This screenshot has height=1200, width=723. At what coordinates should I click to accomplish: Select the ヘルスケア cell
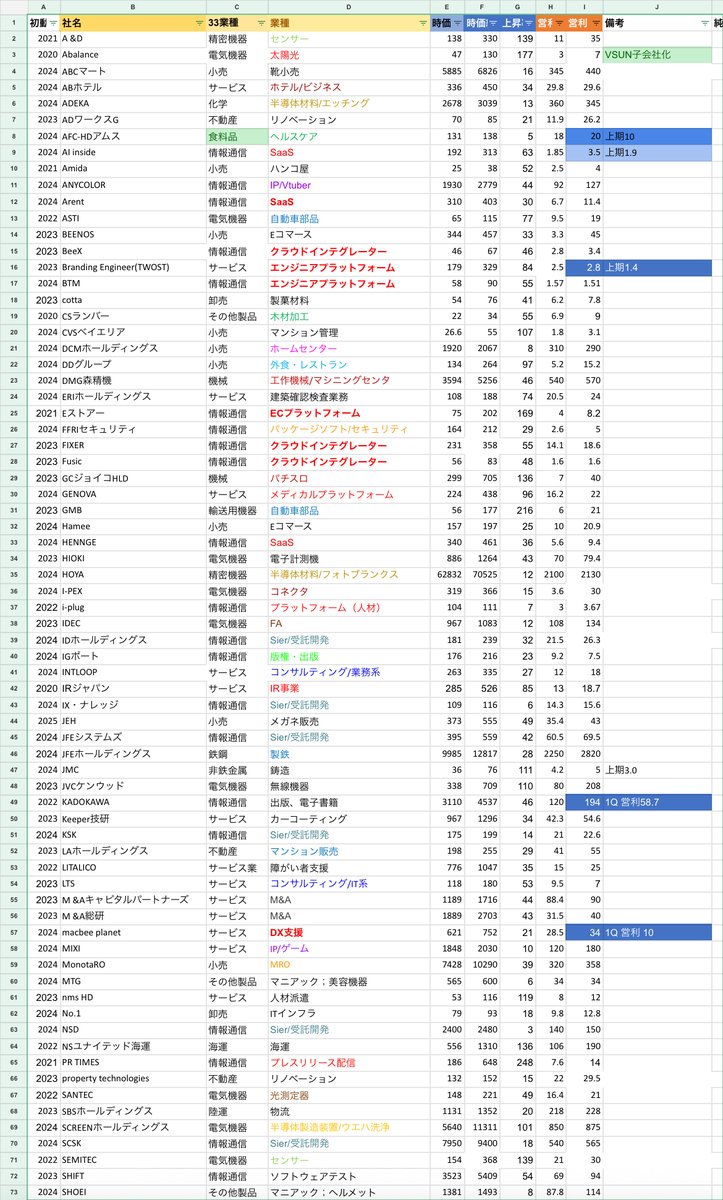coord(349,136)
